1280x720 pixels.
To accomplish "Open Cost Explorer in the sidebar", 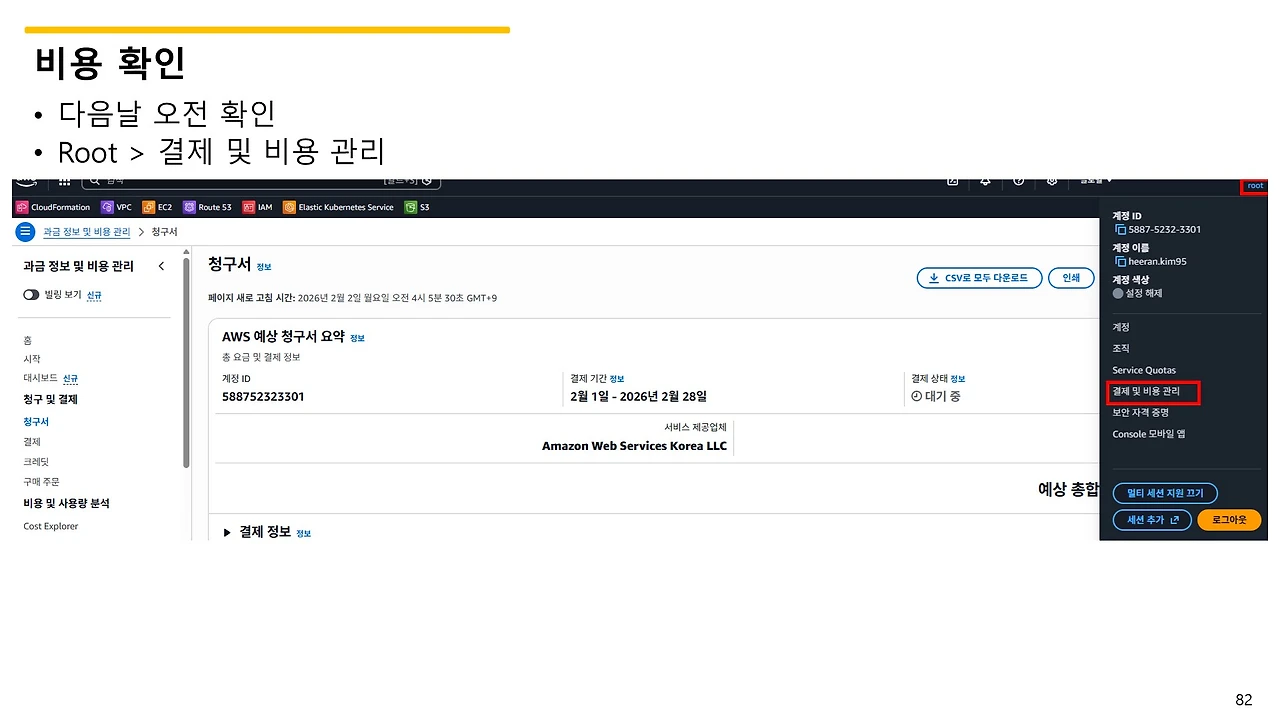I will [51, 526].
